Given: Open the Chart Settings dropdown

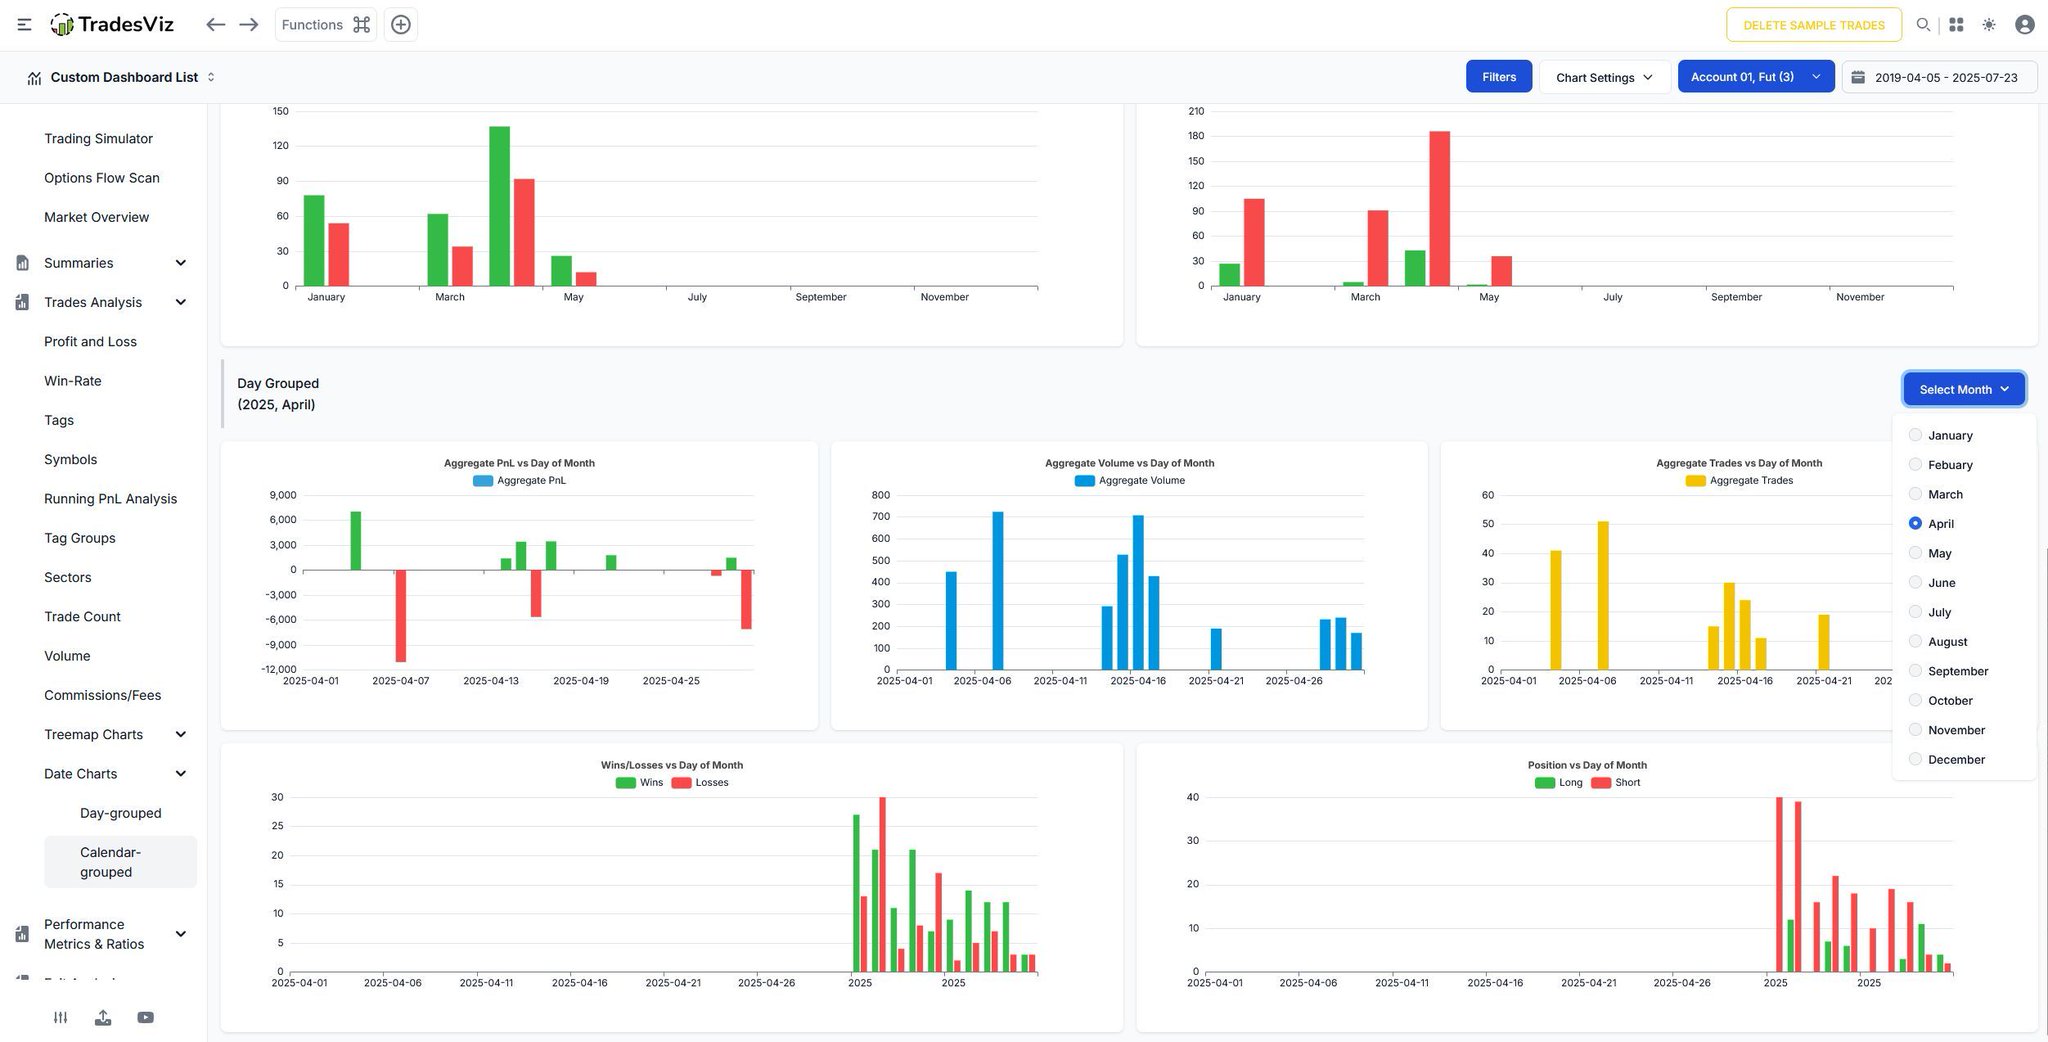Looking at the screenshot, I should (1604, 77).
